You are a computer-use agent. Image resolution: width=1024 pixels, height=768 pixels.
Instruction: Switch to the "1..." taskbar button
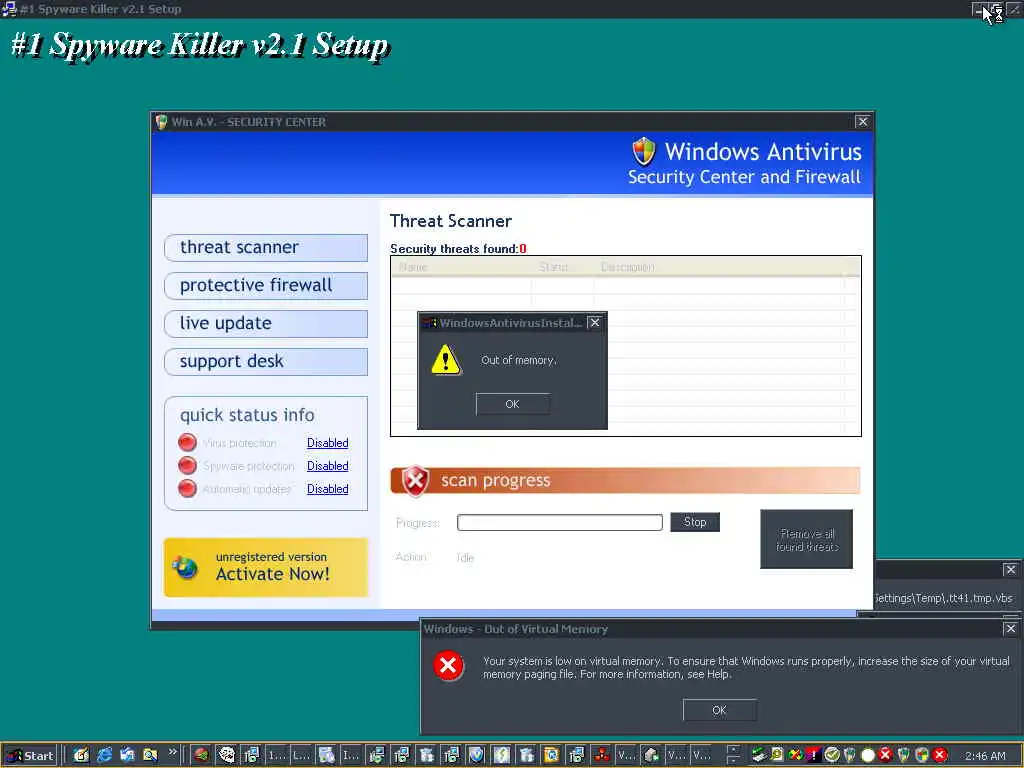pos(276,755)
